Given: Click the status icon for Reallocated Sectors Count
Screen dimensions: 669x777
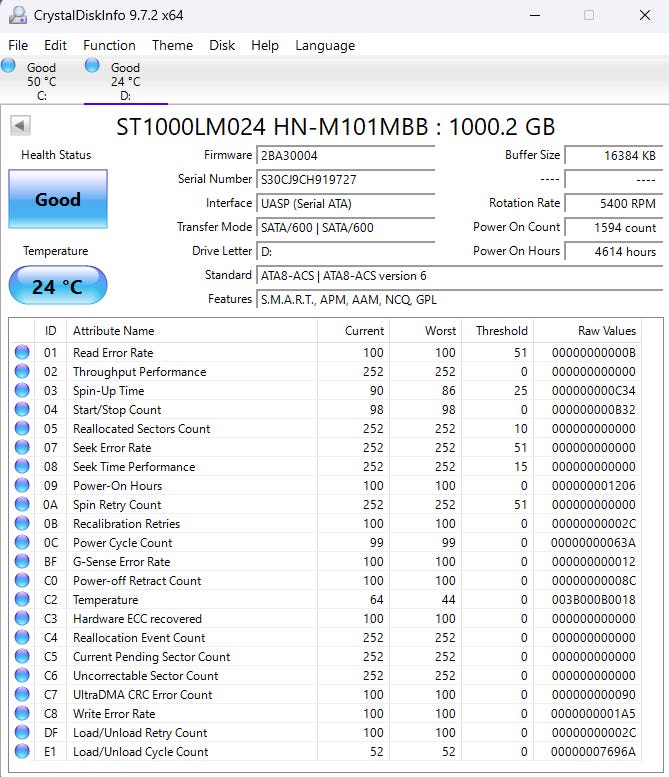Looking at the screenshot, I should [x=22, y=428].
